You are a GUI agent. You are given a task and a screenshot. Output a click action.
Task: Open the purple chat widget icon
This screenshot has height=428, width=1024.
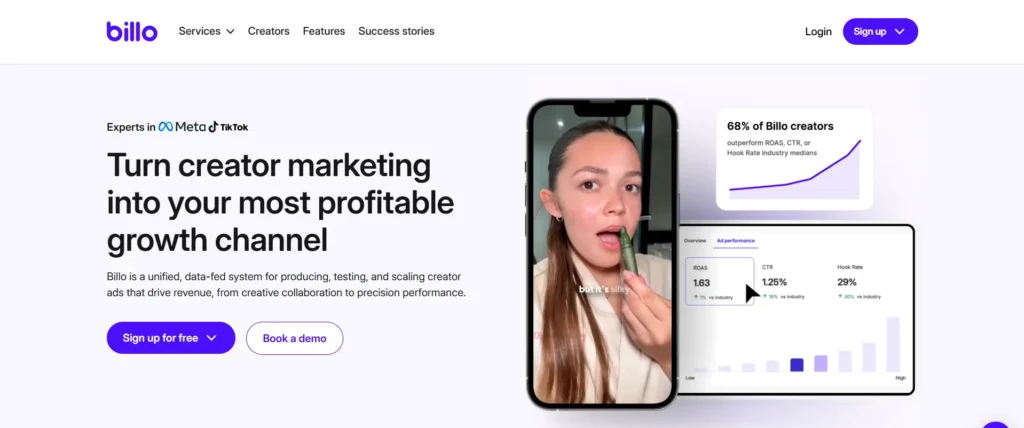[997, 423]
